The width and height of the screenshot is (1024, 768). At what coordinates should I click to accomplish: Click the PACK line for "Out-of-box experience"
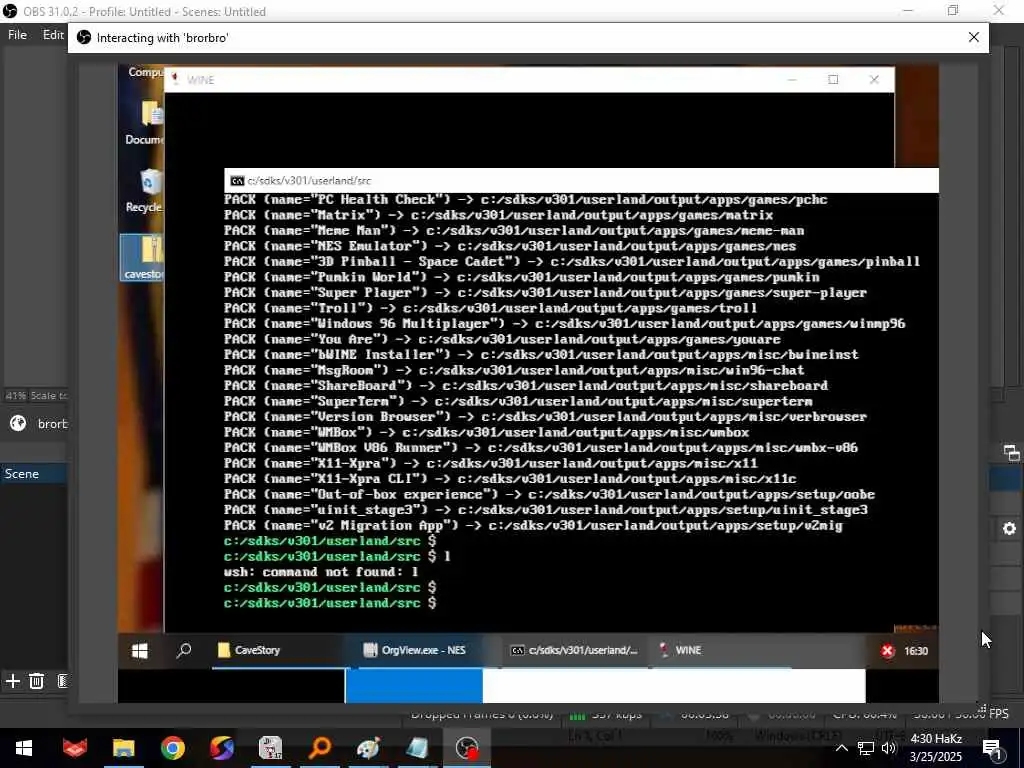(x=549, y=495)
